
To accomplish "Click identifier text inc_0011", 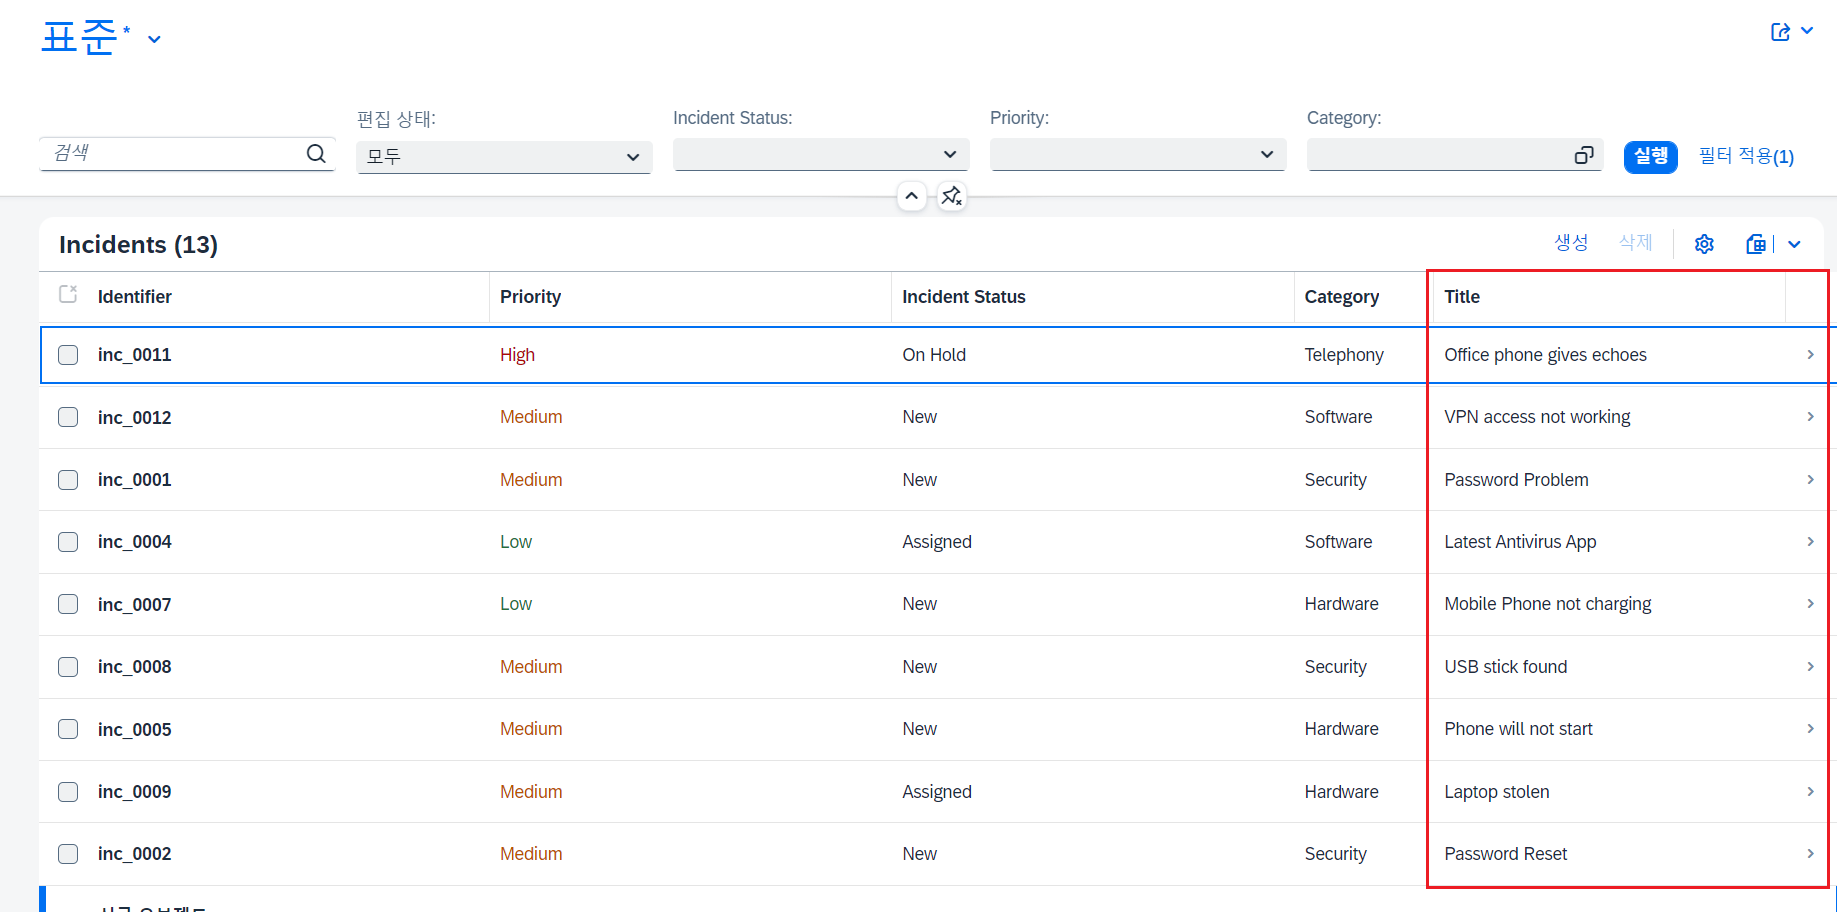I will pyautogui.click(x=135, y=355).
